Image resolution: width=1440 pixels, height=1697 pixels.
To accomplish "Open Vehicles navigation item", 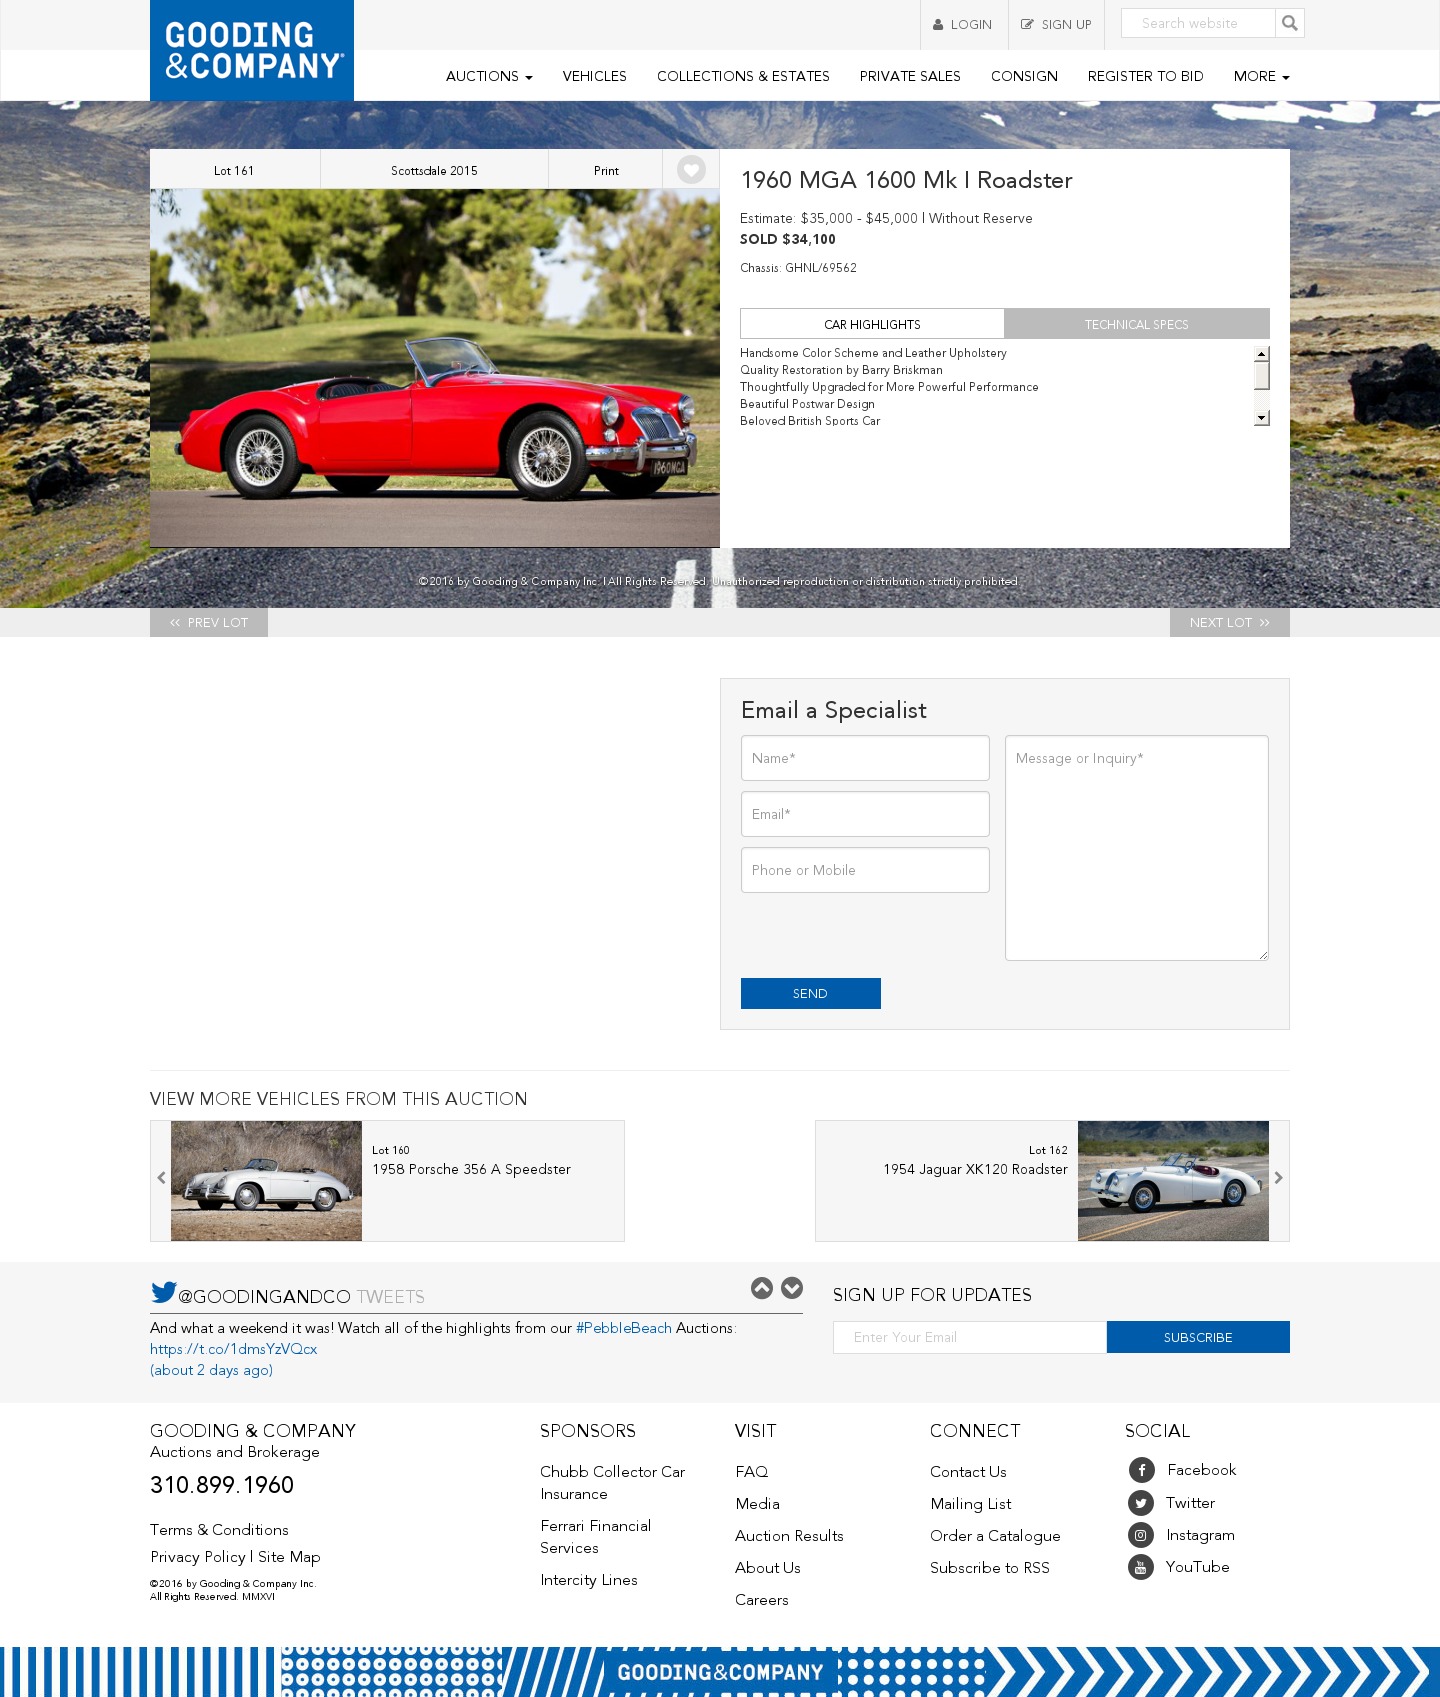I will click(x=594, y=76).
